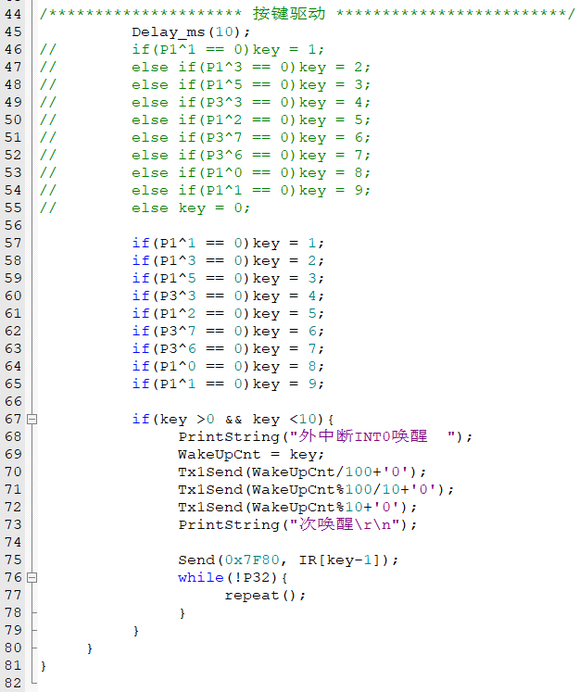
Task: Click commented 'else if(P1^3 == 0)' line 47
Action: click(x=214, y=67)
